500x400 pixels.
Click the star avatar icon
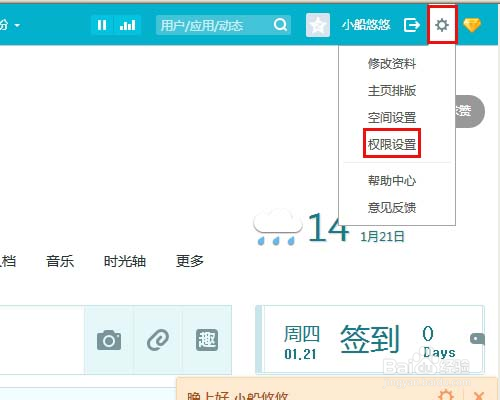pos(318,25)
